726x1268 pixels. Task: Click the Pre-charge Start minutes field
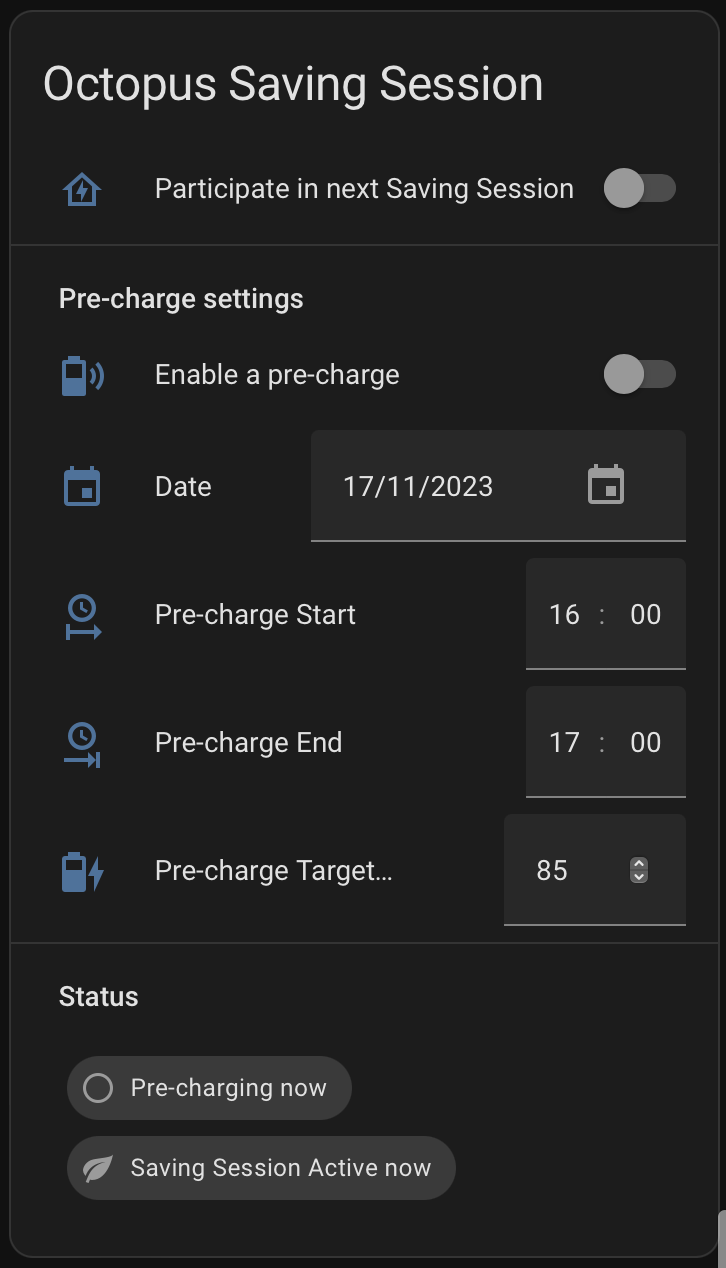coord(645,614)
